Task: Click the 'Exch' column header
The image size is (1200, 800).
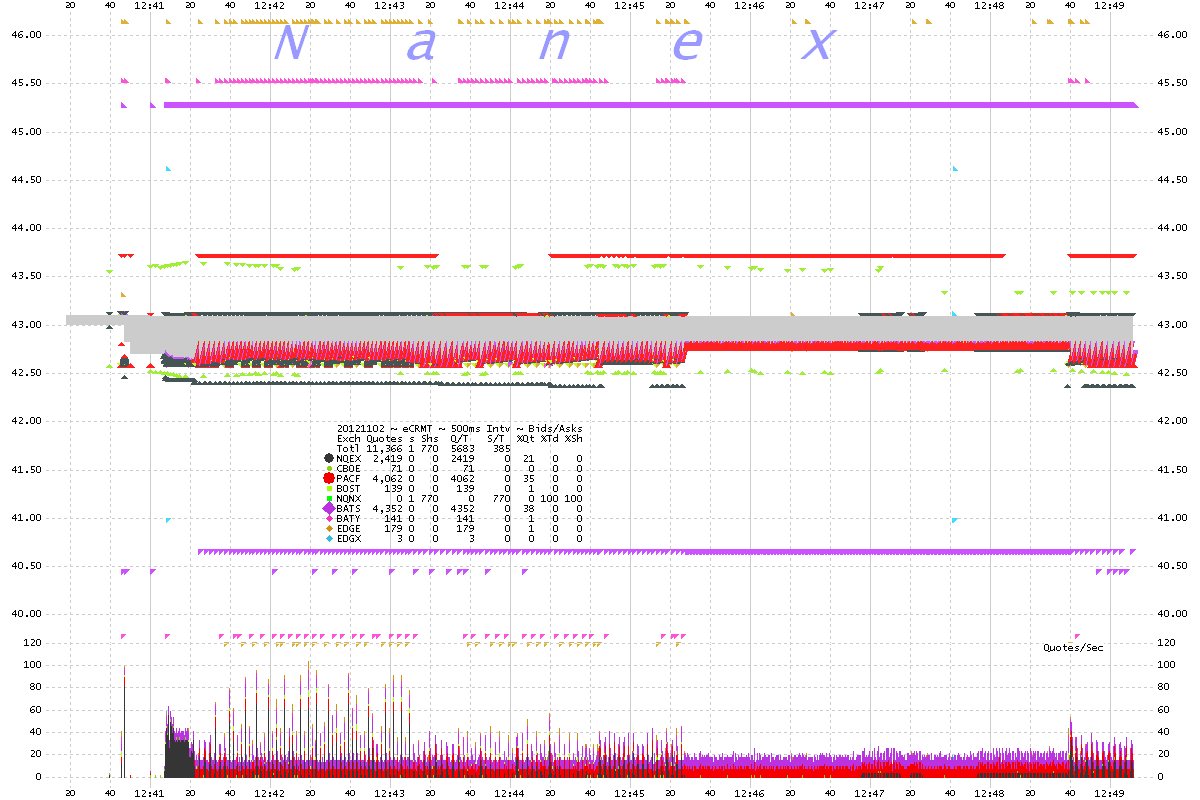Action: coord(349,439)
